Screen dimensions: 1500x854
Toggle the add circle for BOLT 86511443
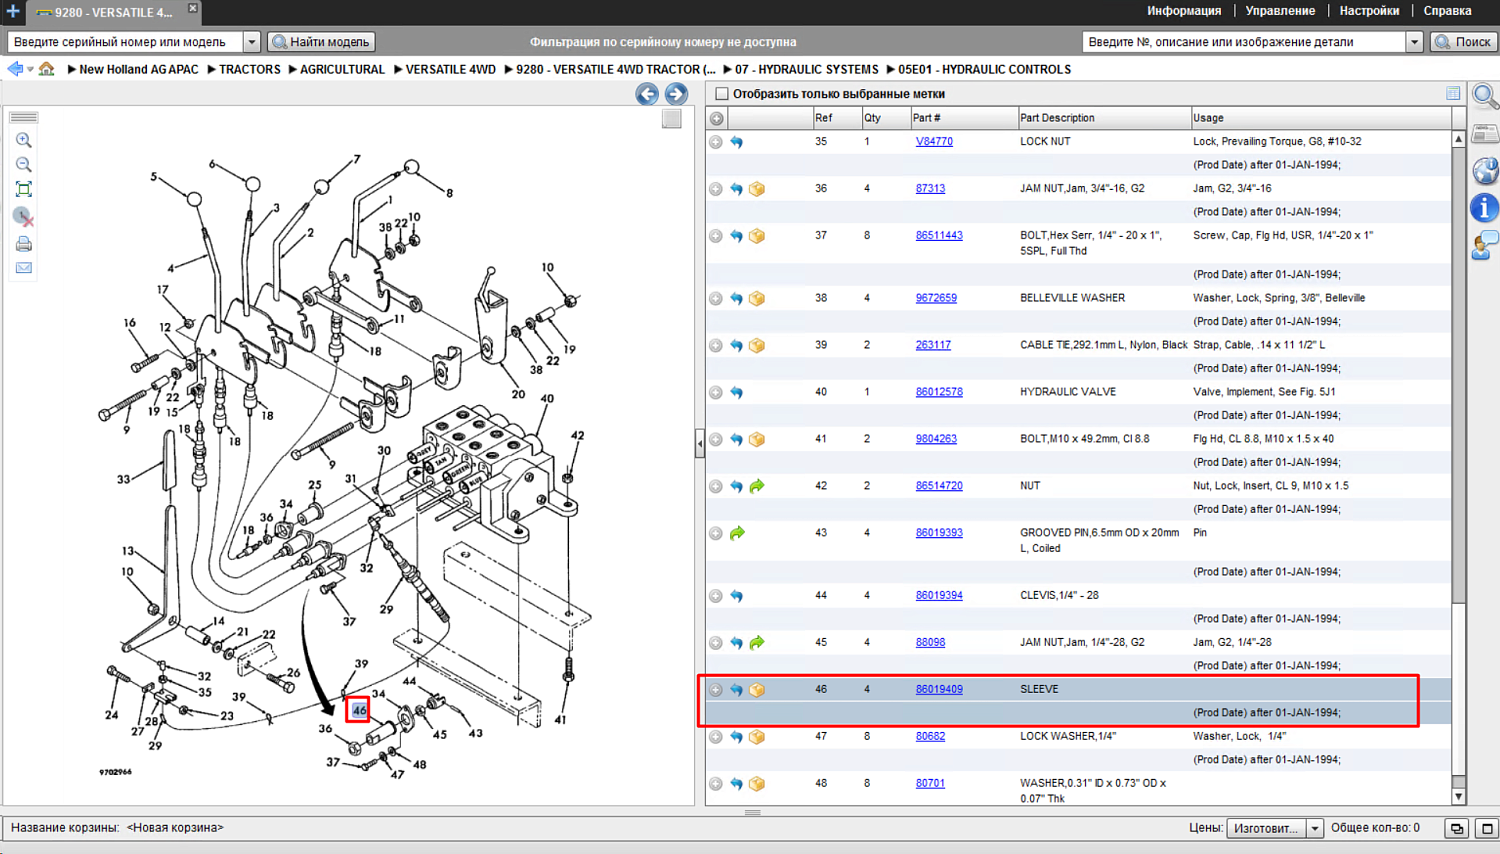716,236
